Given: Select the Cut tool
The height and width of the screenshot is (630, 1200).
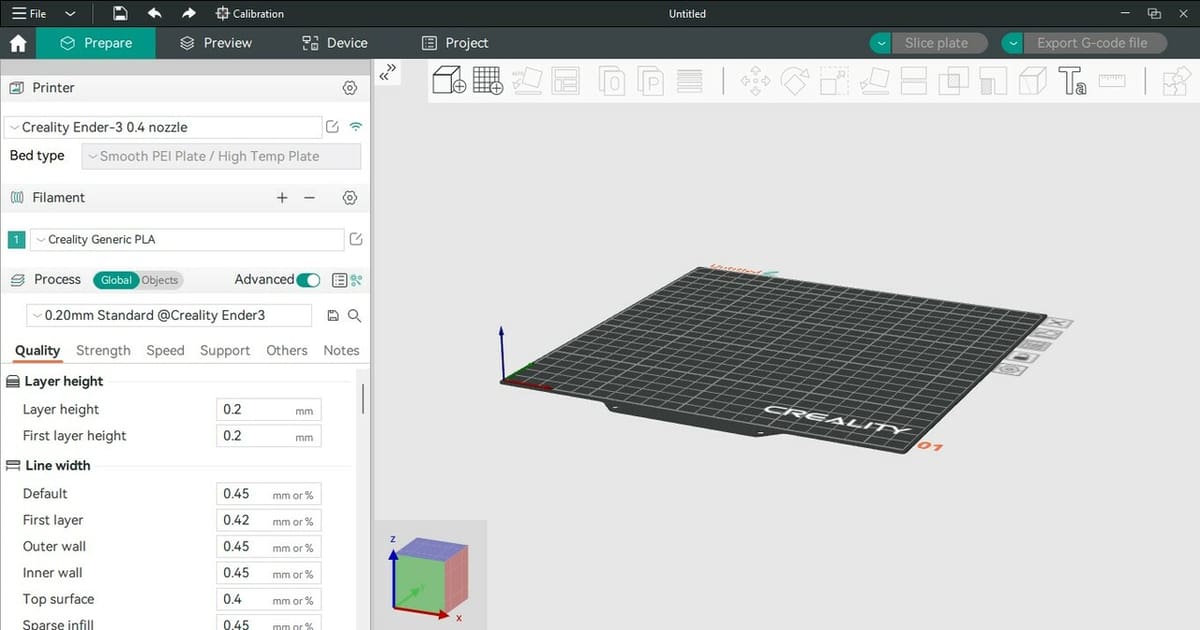Looking at the screenshot, I should coord(914,81).
